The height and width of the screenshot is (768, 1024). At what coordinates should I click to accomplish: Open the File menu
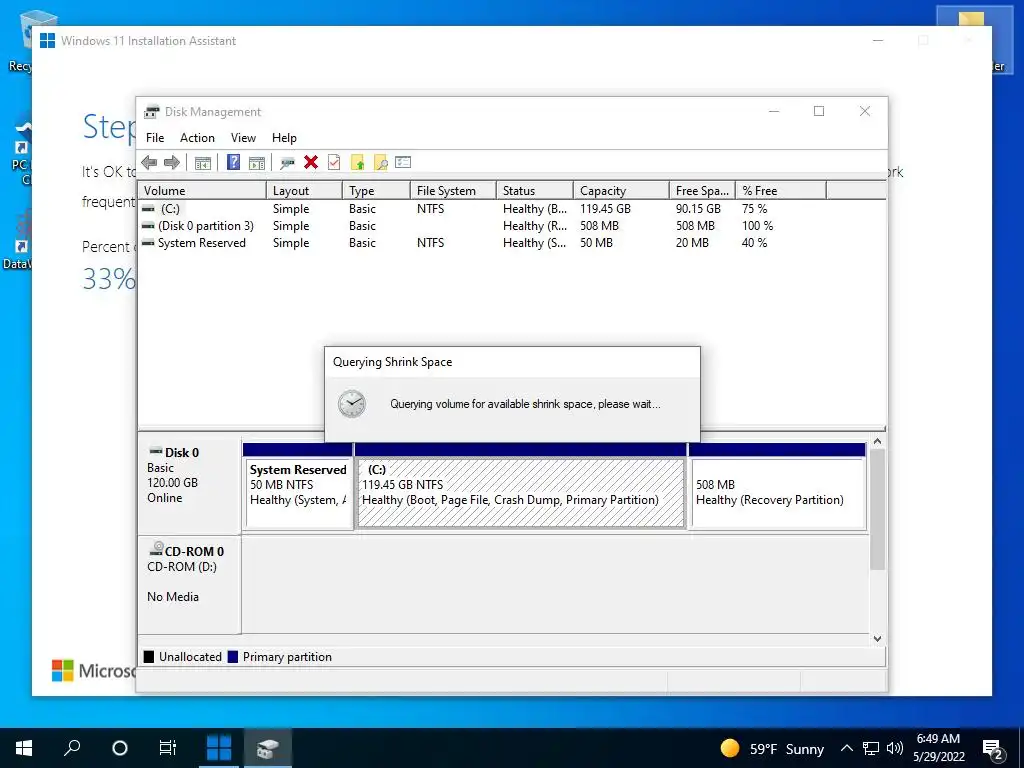click(x=155, y=138)
